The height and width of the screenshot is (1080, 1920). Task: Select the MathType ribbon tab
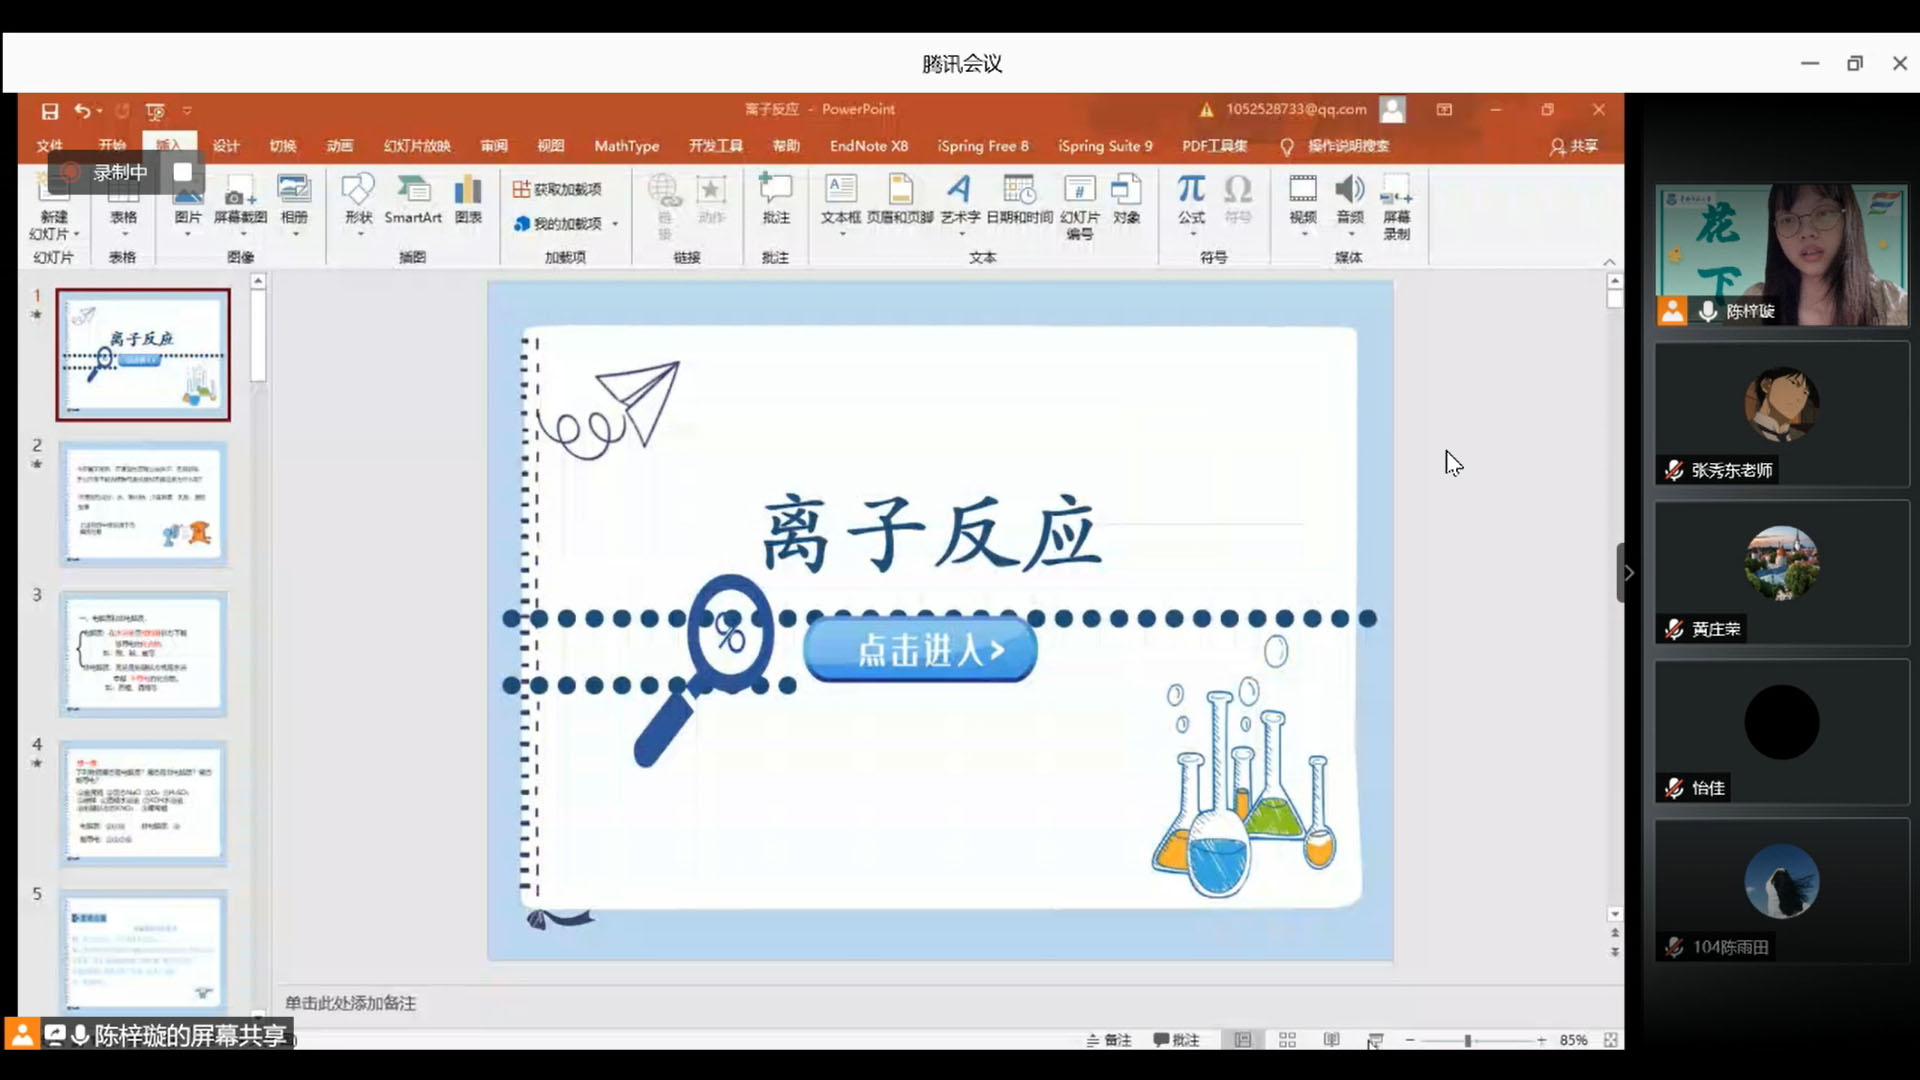coord(628,145)
